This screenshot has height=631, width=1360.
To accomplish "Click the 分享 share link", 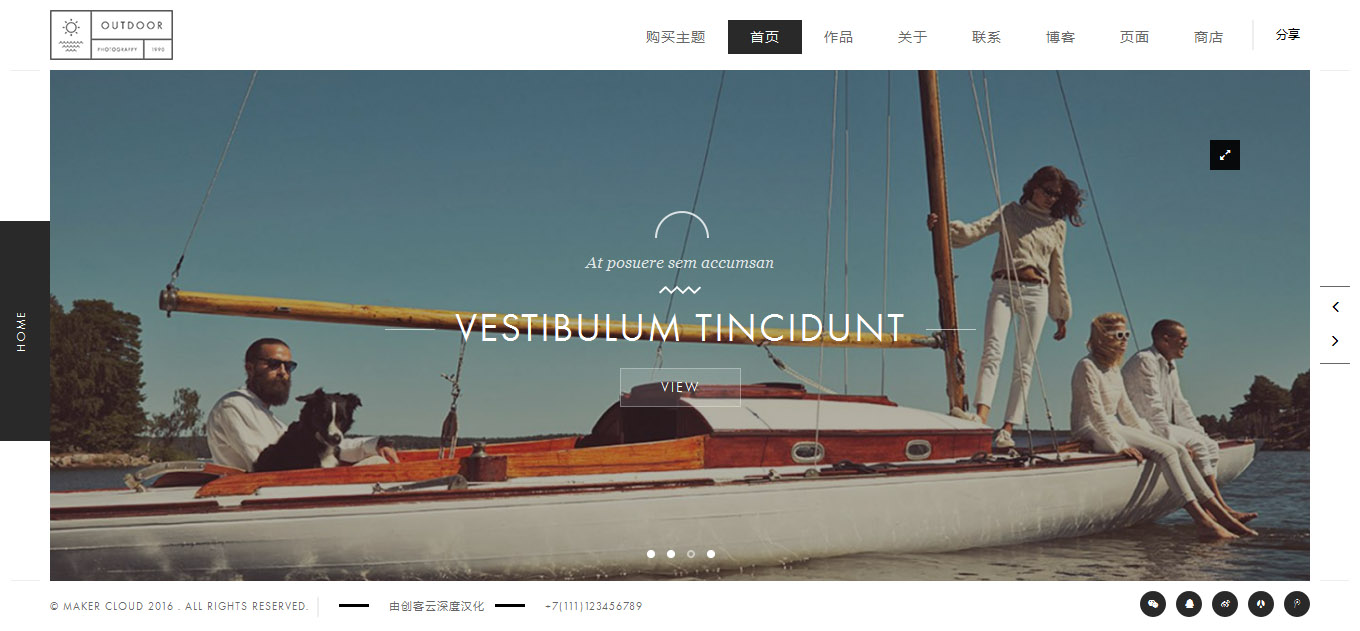I will tap(1288, 35).
